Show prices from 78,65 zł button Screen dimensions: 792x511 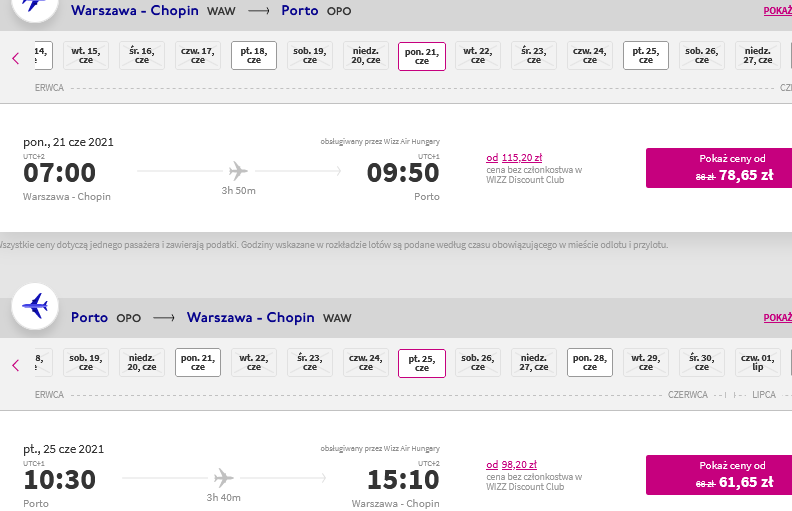pyautogui.click(x=719, y=168)
